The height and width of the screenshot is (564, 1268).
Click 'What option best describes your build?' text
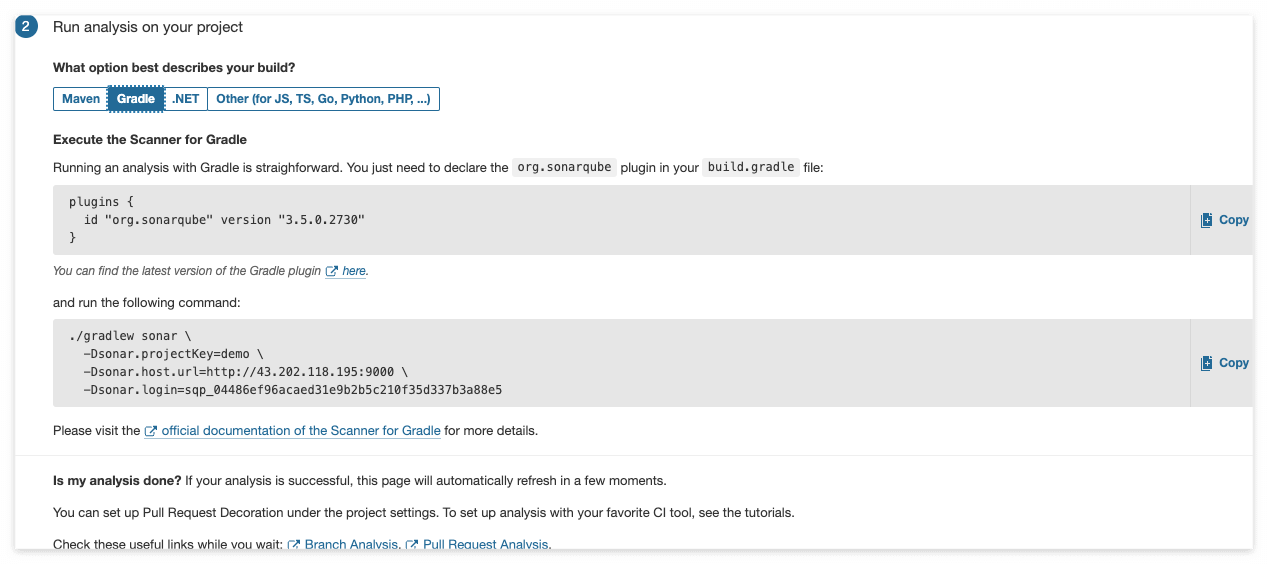(174, 68)
